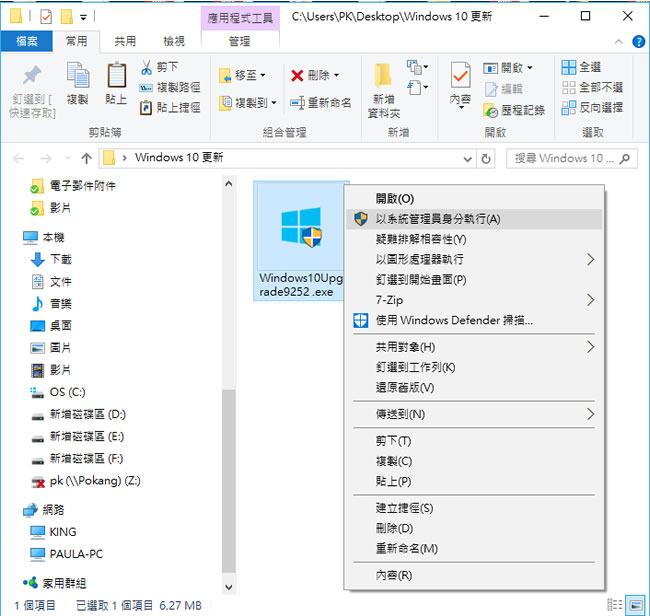Click the Properties checkmark icon
Viewport: 650px width, 616px height.
tap(461, 76)
